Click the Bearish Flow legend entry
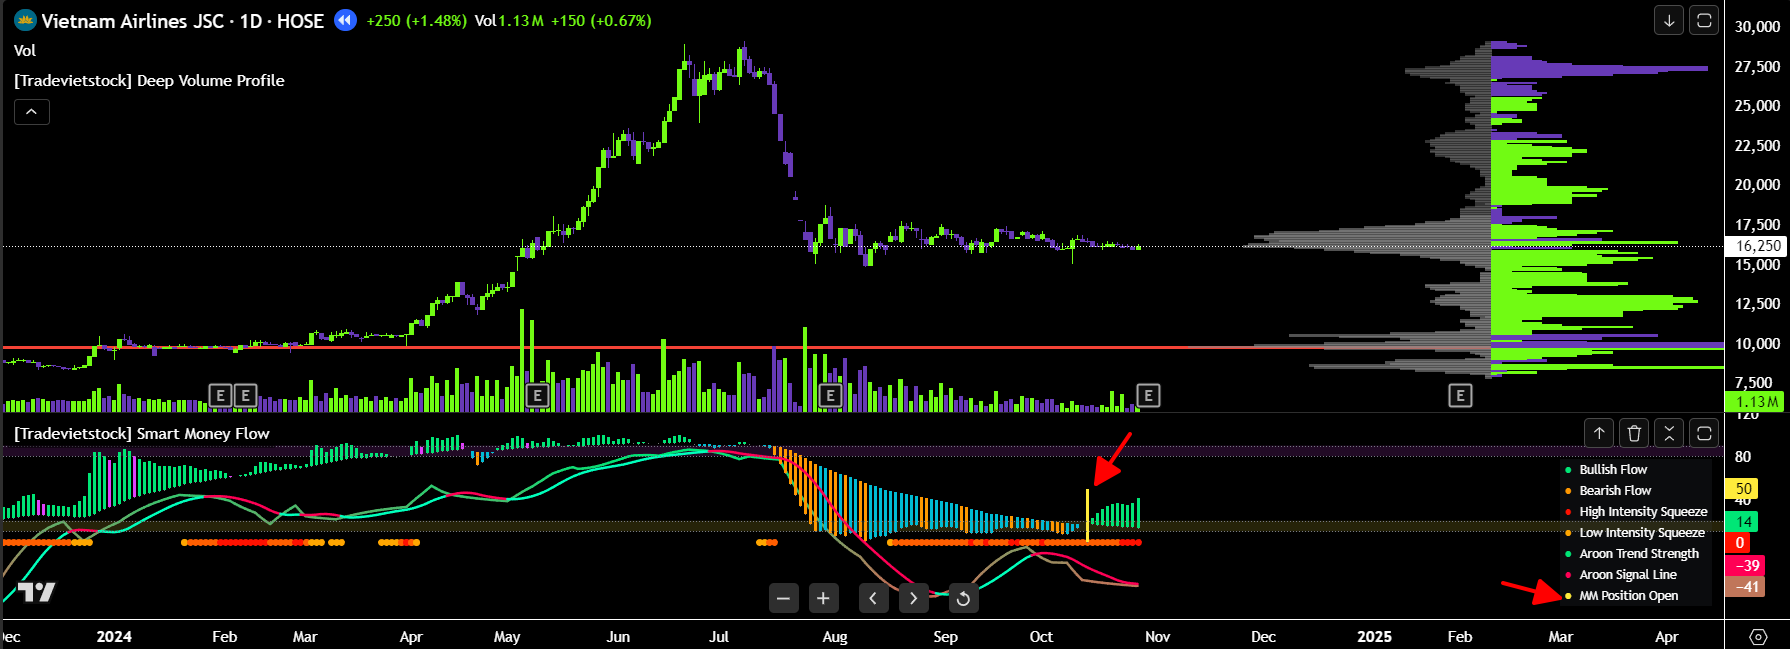The image size is (1790, 649). (x=1615, y=490)
